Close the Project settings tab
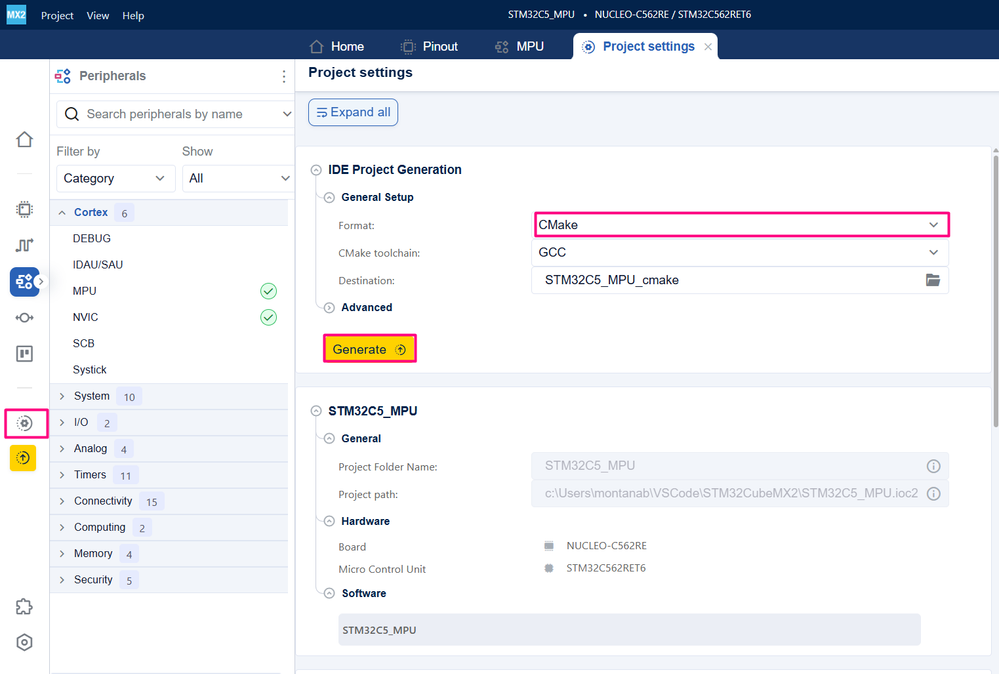The image size is (999, 674). coord(708,47)
